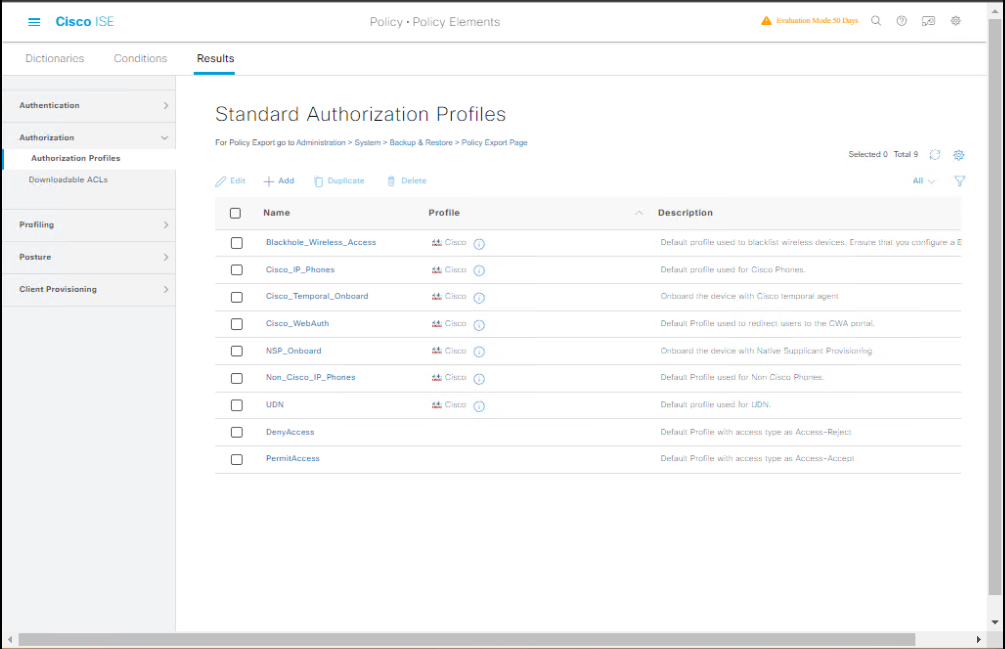Viewport: 1005px width, 649px height.
Task: Show info for Non_Cisco_IP_Phones profile
Action: 479,379
